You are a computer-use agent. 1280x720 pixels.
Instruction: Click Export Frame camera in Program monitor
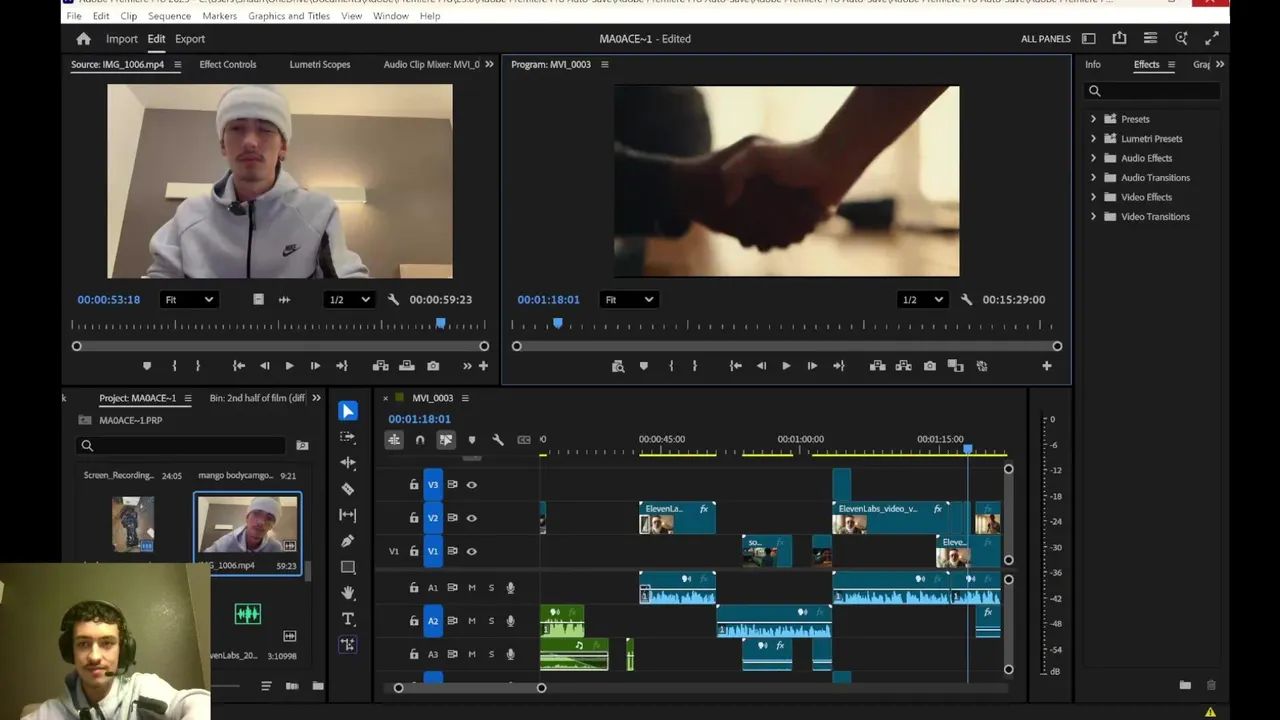pyautogui.click(x=929, y=366)
